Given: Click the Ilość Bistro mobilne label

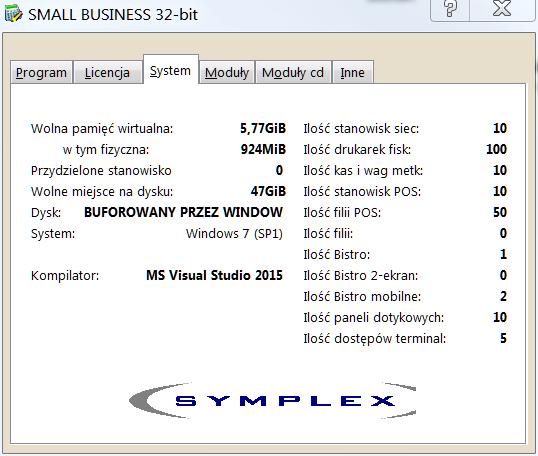Looking at the screenshot, I should pos(362,296).
